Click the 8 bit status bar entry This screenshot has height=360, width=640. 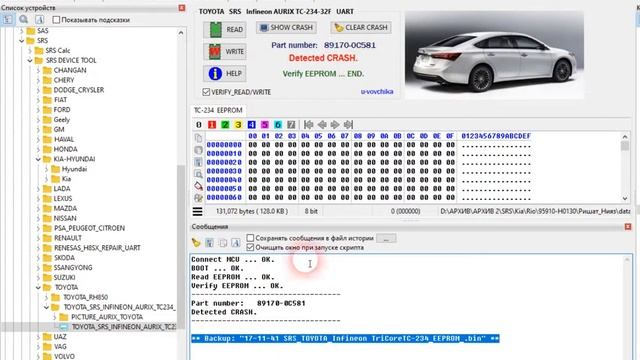point(311,211)
